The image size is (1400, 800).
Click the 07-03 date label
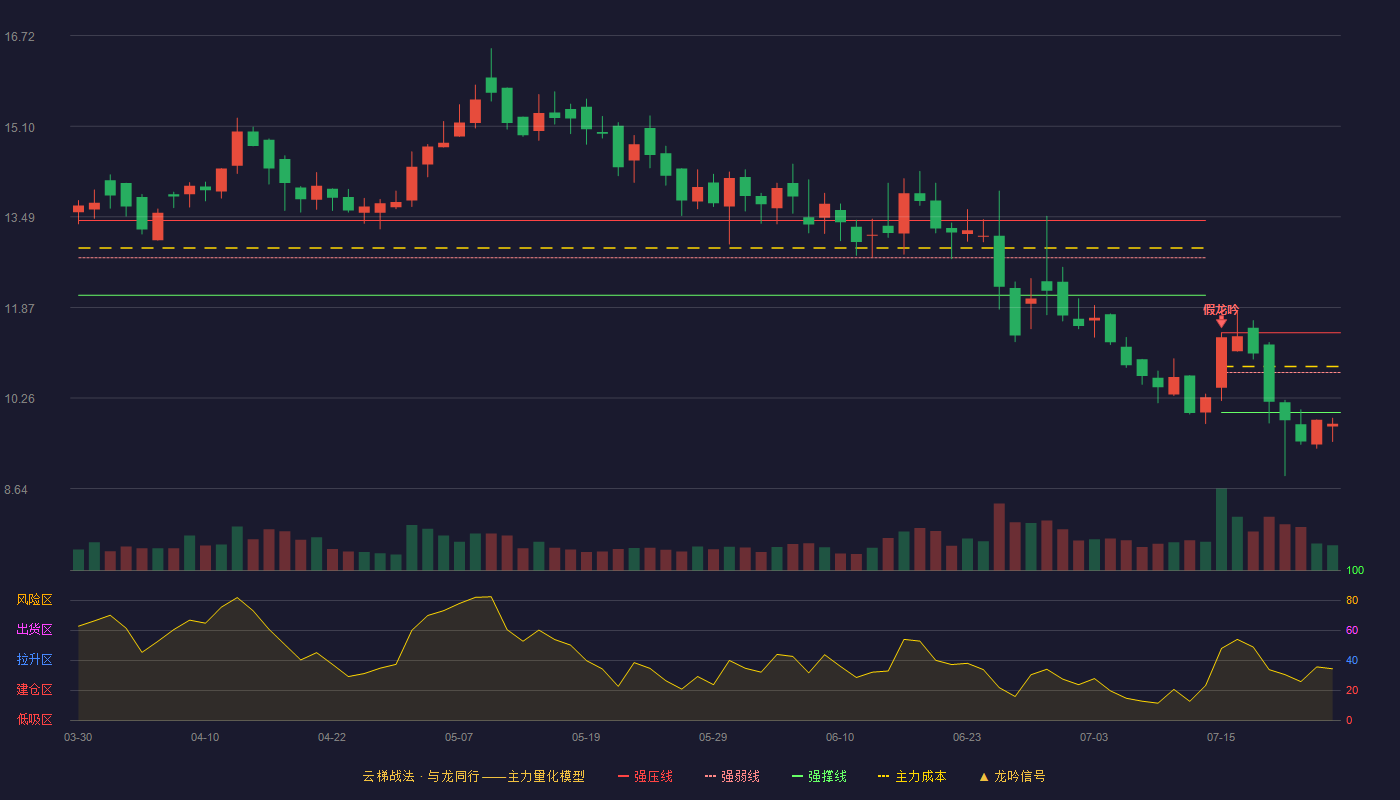(x=1094, y=737)
